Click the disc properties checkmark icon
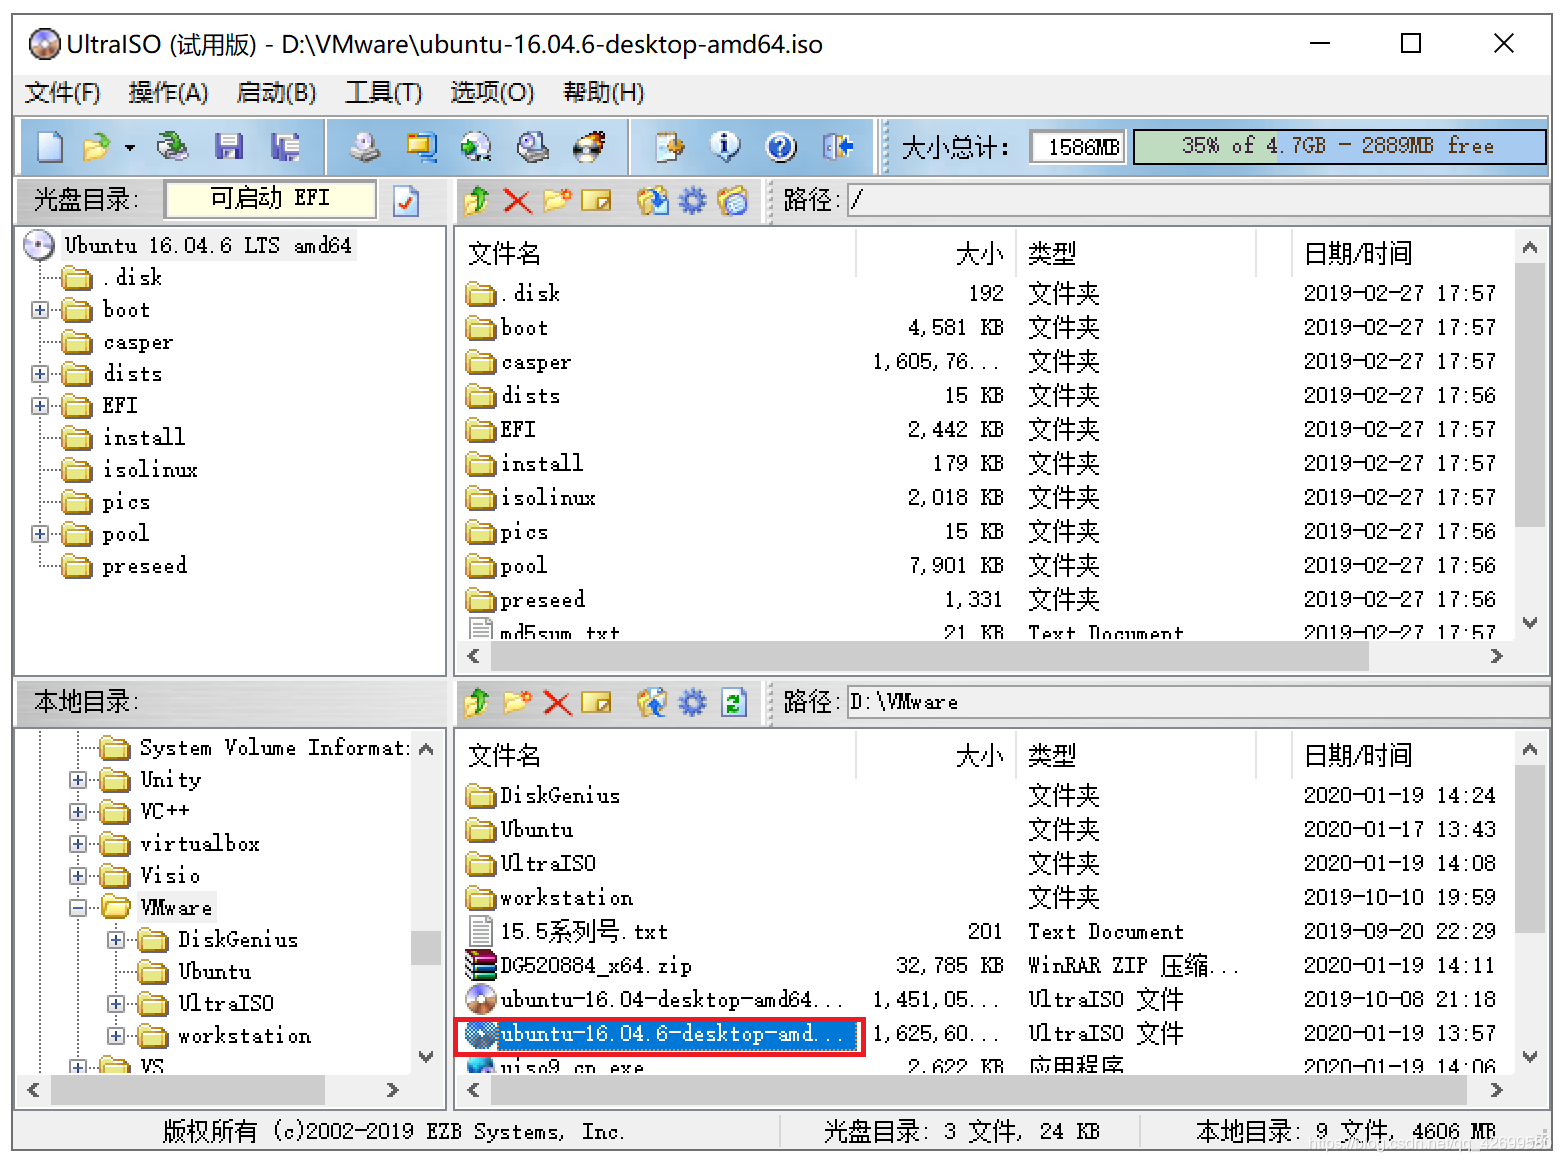The width and height of the screenshot is (1562, 1162). [x=406, y=201]
